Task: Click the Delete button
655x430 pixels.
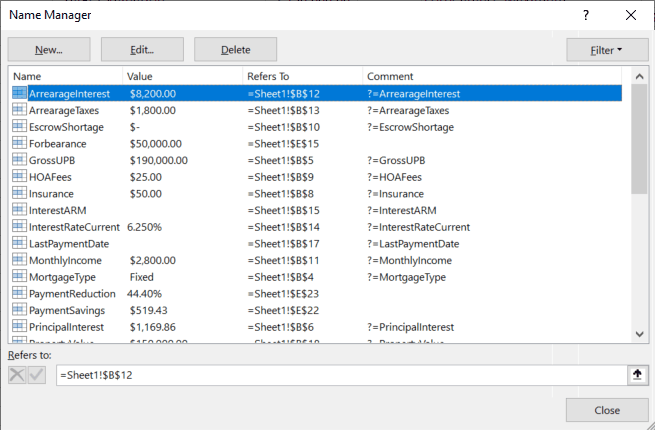Action: (x=236, y=50)
